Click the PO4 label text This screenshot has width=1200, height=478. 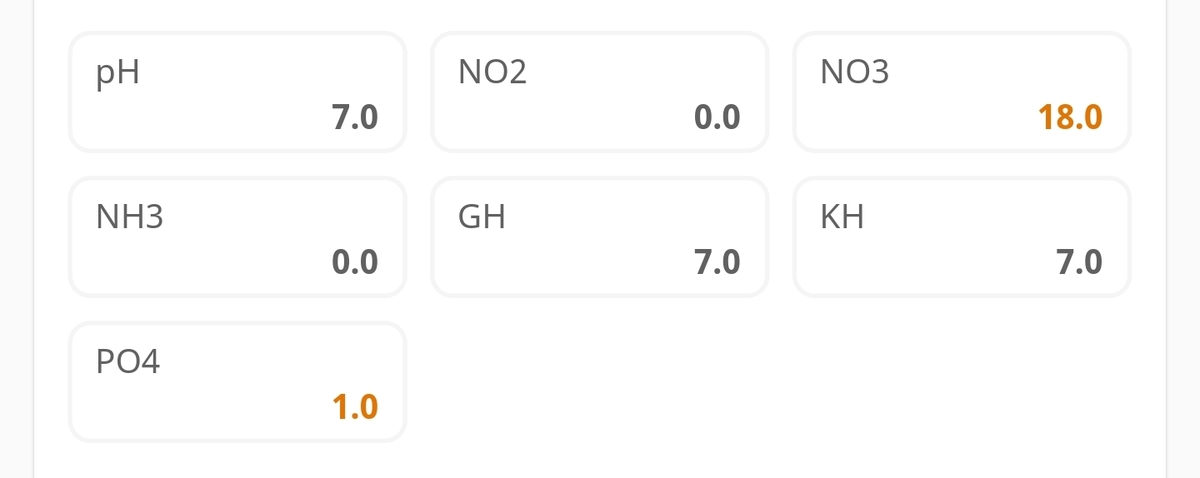[128, 362]
